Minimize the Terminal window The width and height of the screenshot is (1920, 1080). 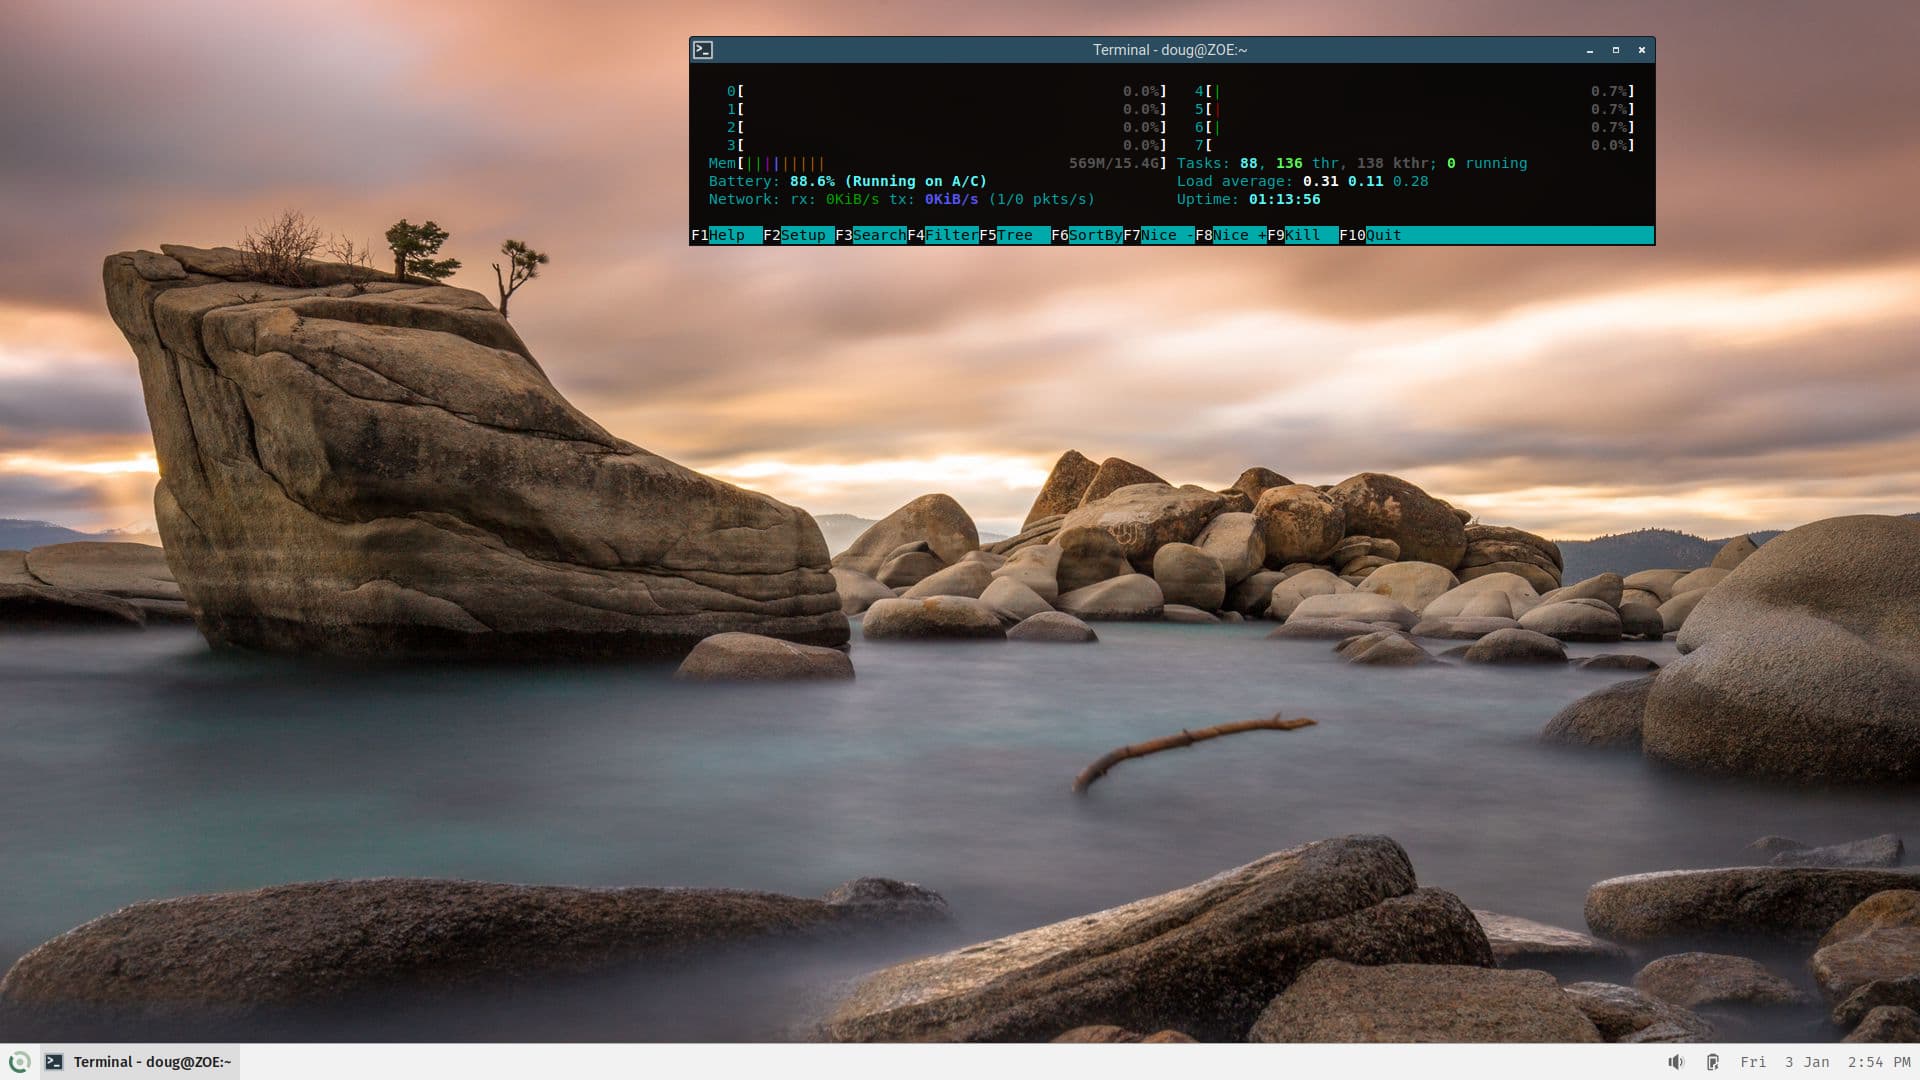click(x=1589, y=50)
